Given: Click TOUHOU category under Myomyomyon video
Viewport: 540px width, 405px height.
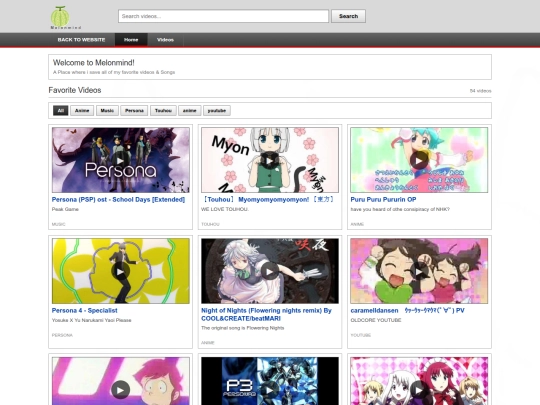Looking at the screenshot, I should coord(210,224).
